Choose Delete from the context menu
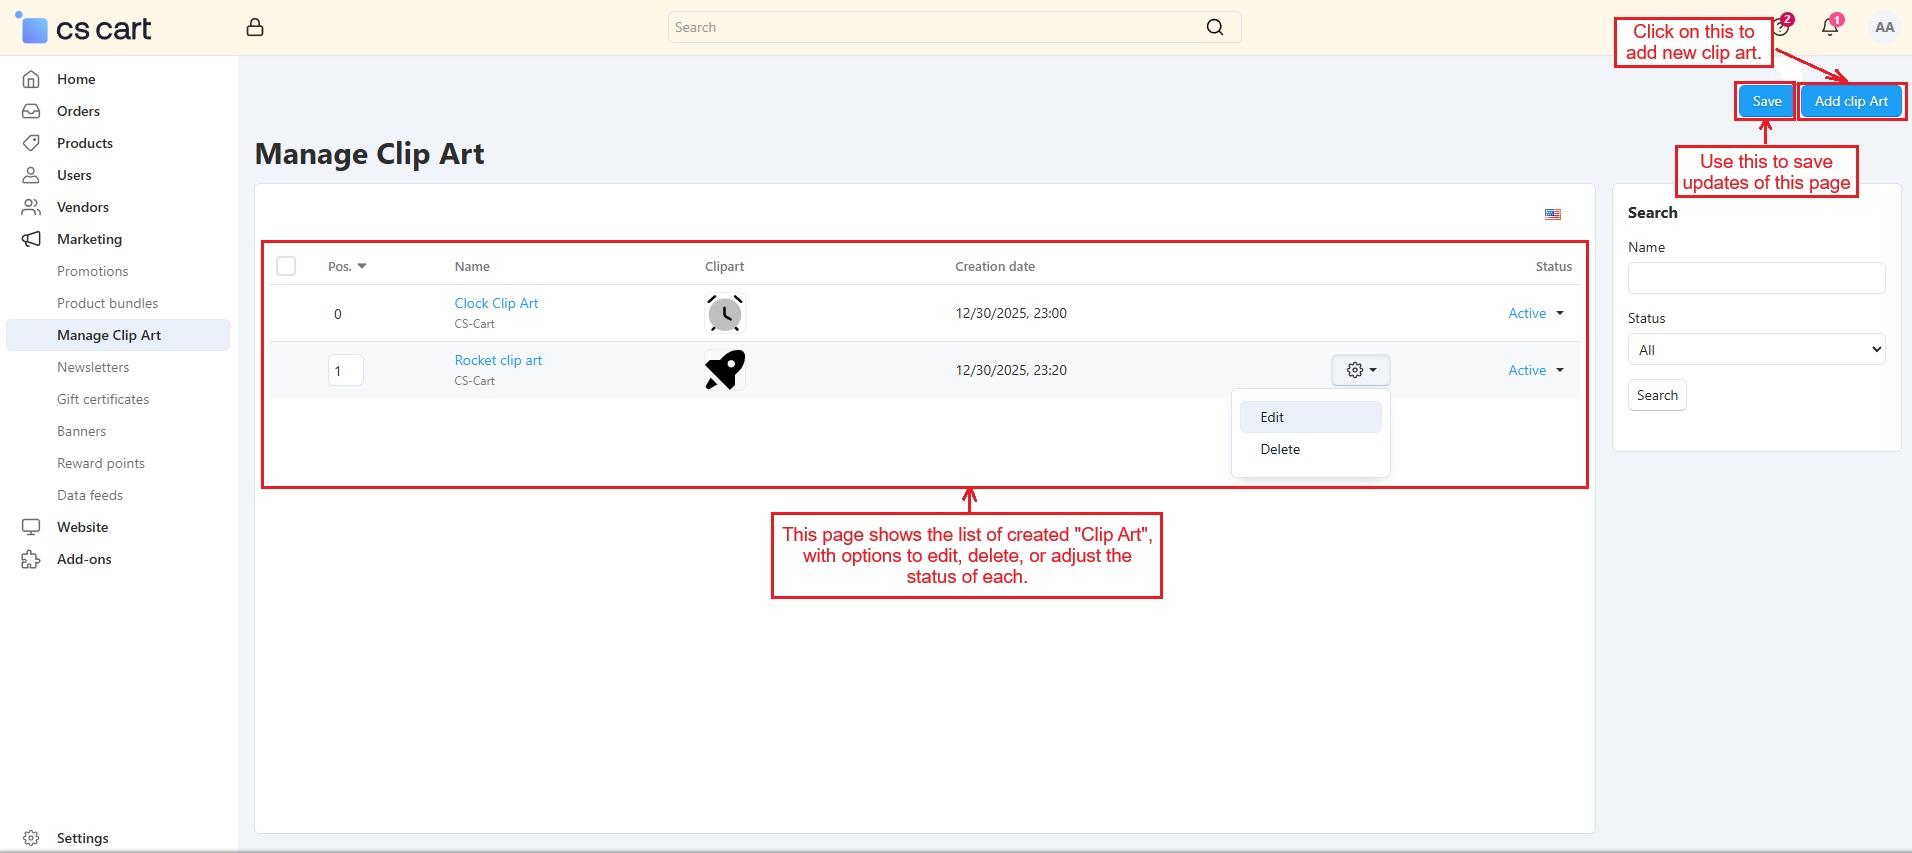The image size is (1912, 853). tap(1280, 449)
